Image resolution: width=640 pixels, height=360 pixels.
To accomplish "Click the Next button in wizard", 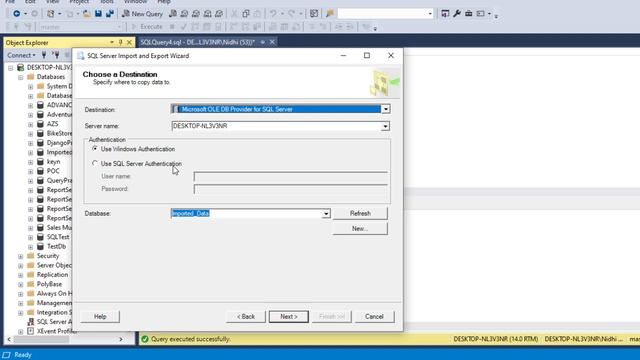I will click(x=289, y=316).
